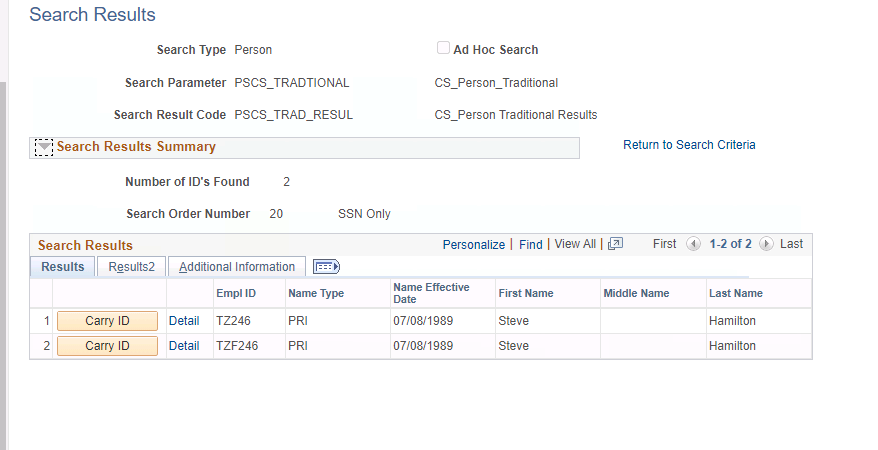Switch to the Results2 tab
This screenshot has width=878, height=450.
[x=131, y=267]
